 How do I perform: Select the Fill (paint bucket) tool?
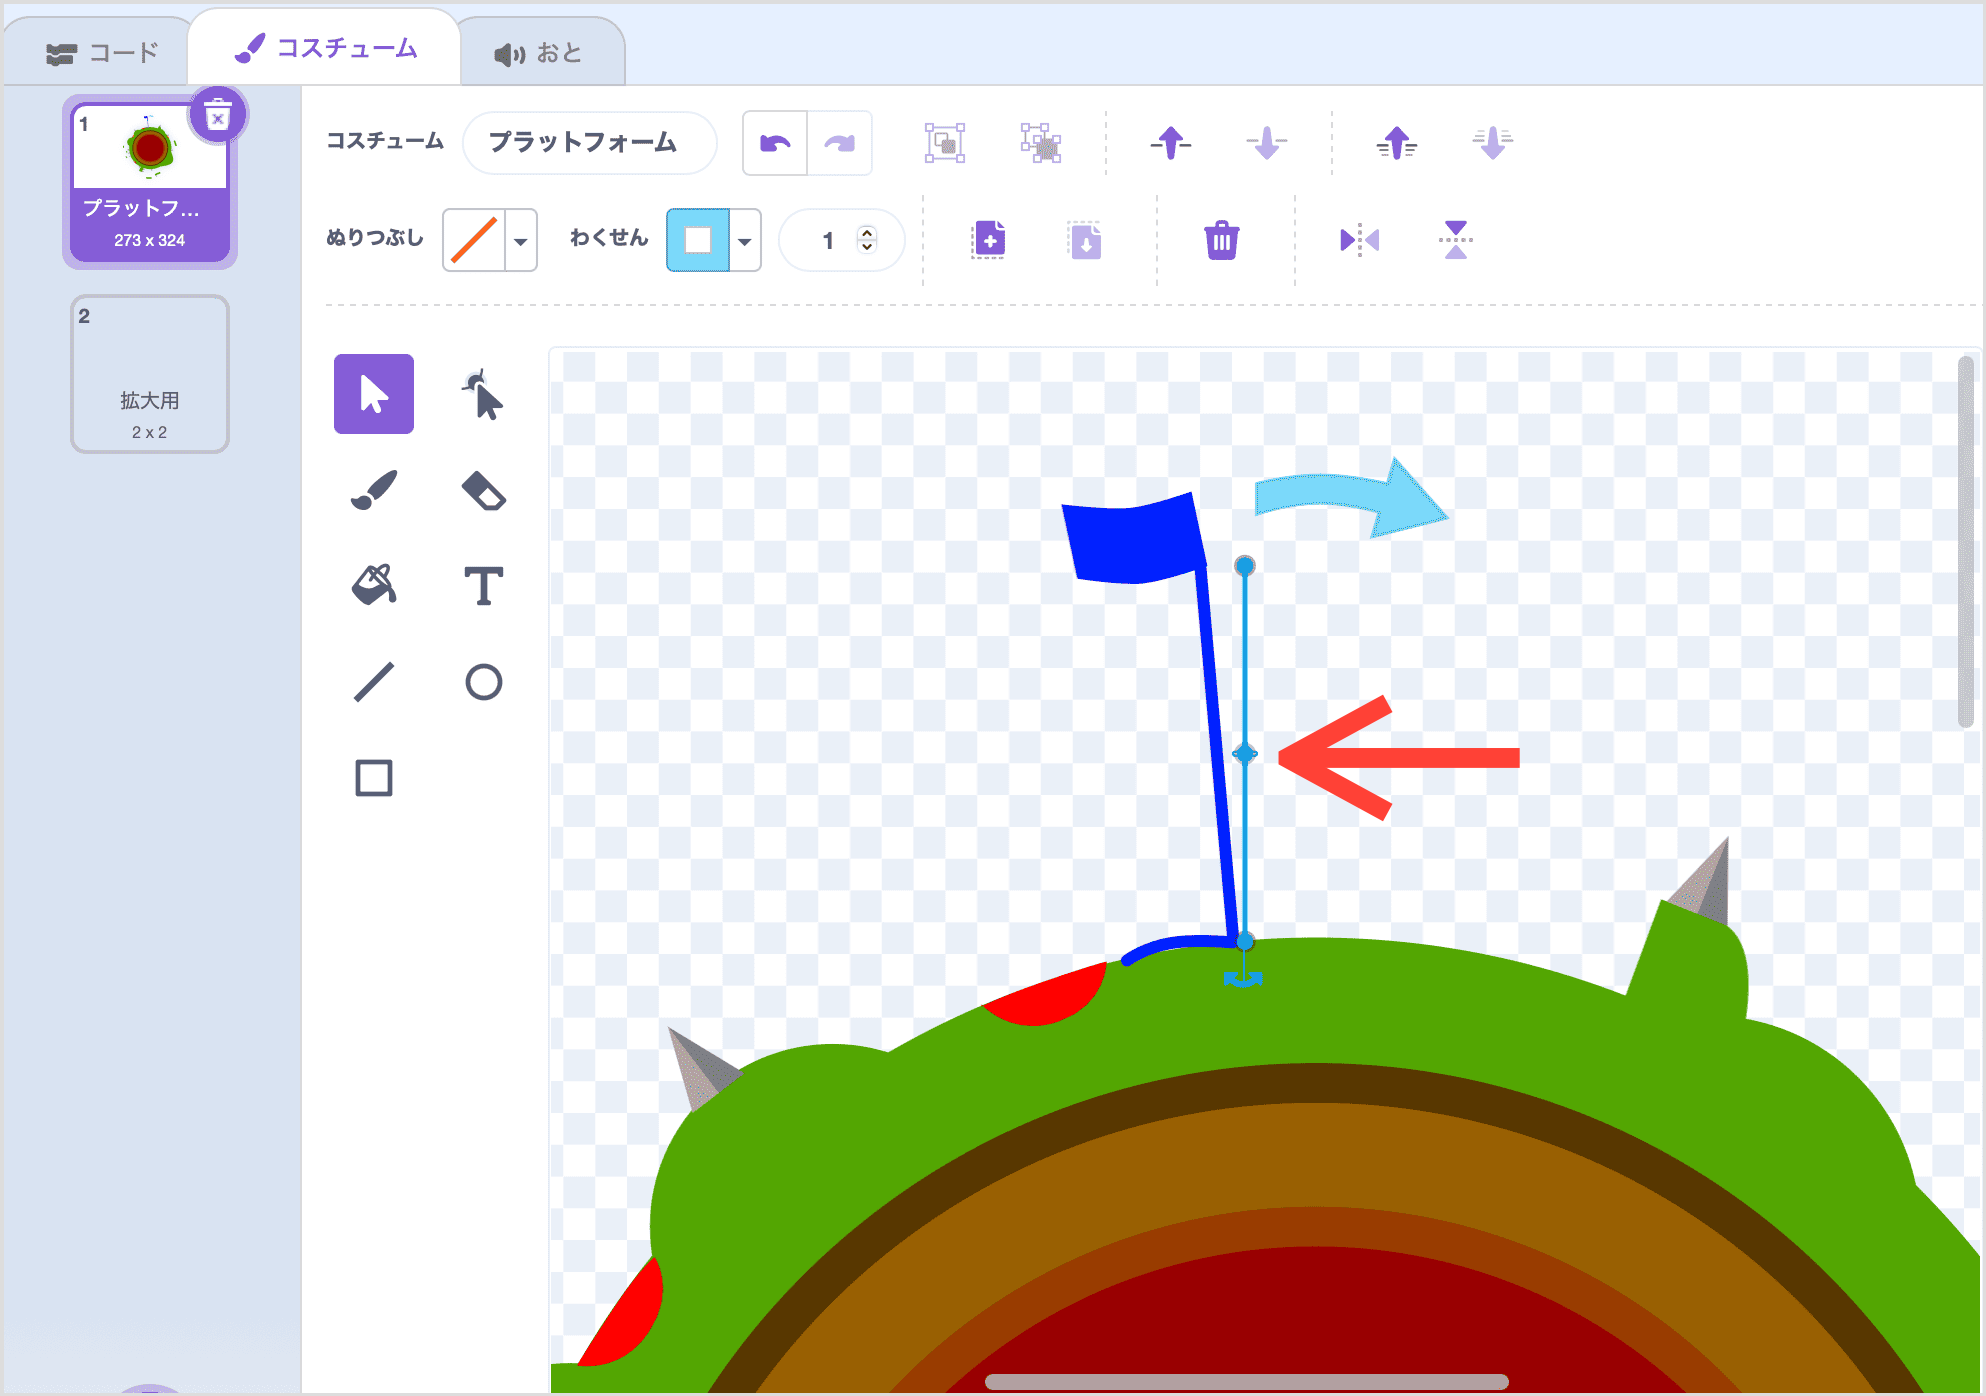pyautogui.click(x=374, y=585)
